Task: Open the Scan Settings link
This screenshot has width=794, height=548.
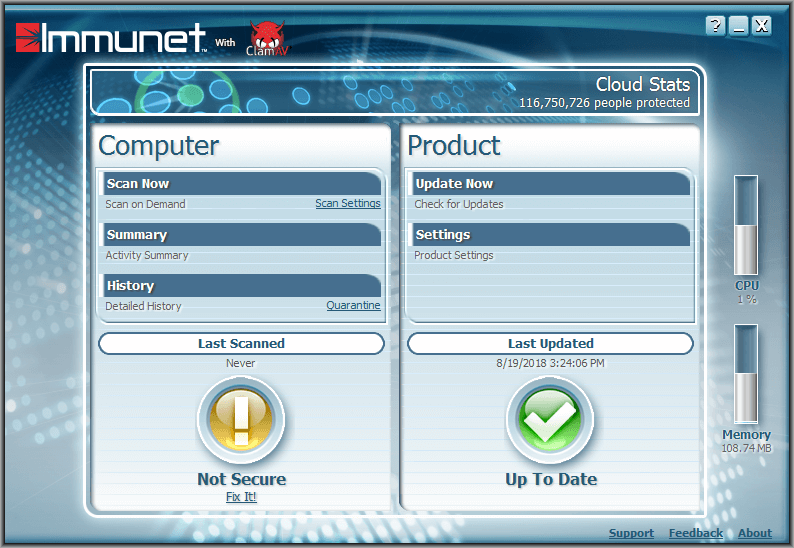Action: pyautogui.click(x=348, y=204)
